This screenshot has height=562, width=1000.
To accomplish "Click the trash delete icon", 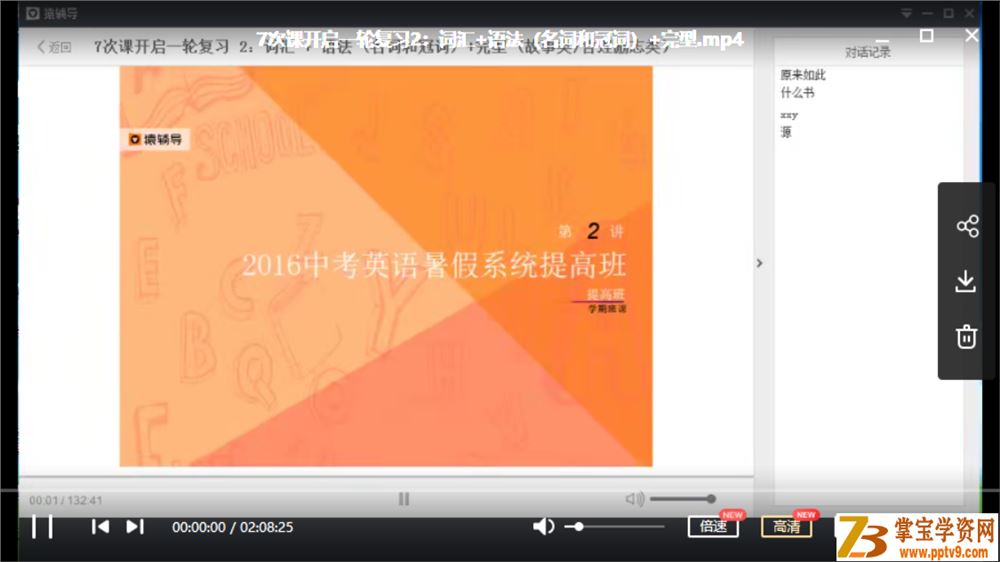I will 966,336.
